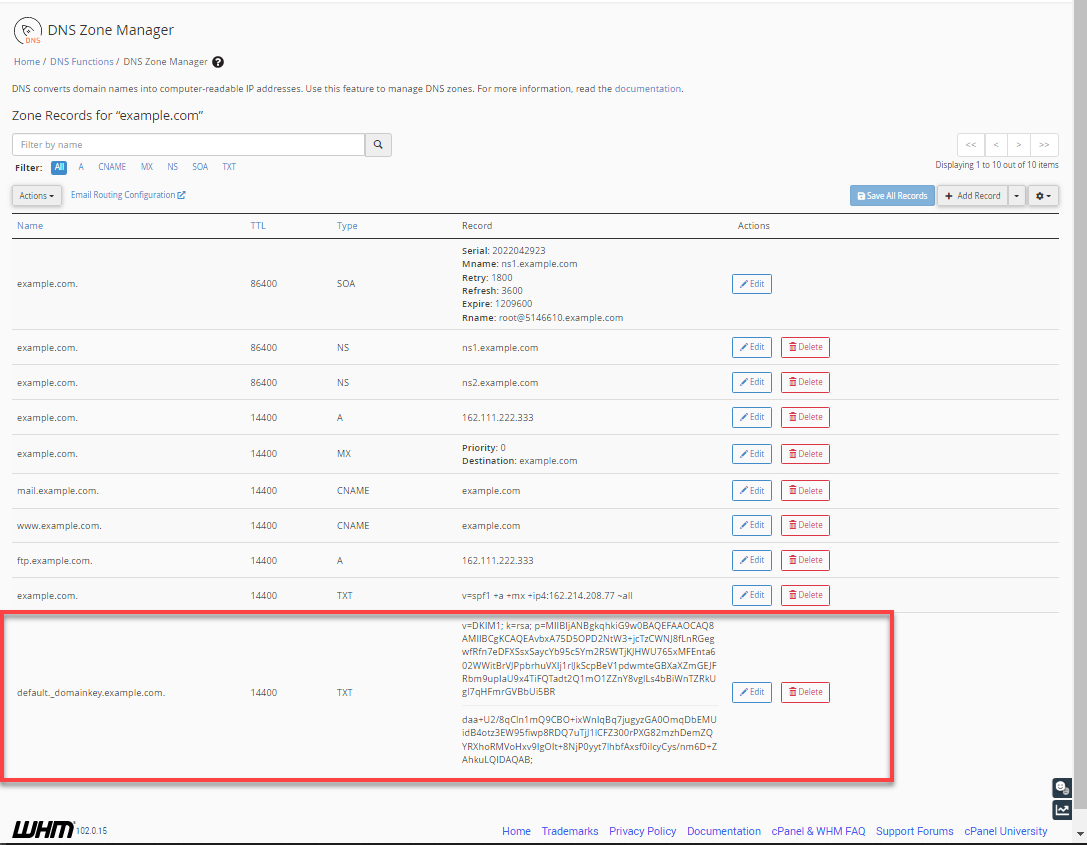This screenshot has width=1087, height=845.
Task: Switch to the All records filter
Action: [x=58, y=167]
